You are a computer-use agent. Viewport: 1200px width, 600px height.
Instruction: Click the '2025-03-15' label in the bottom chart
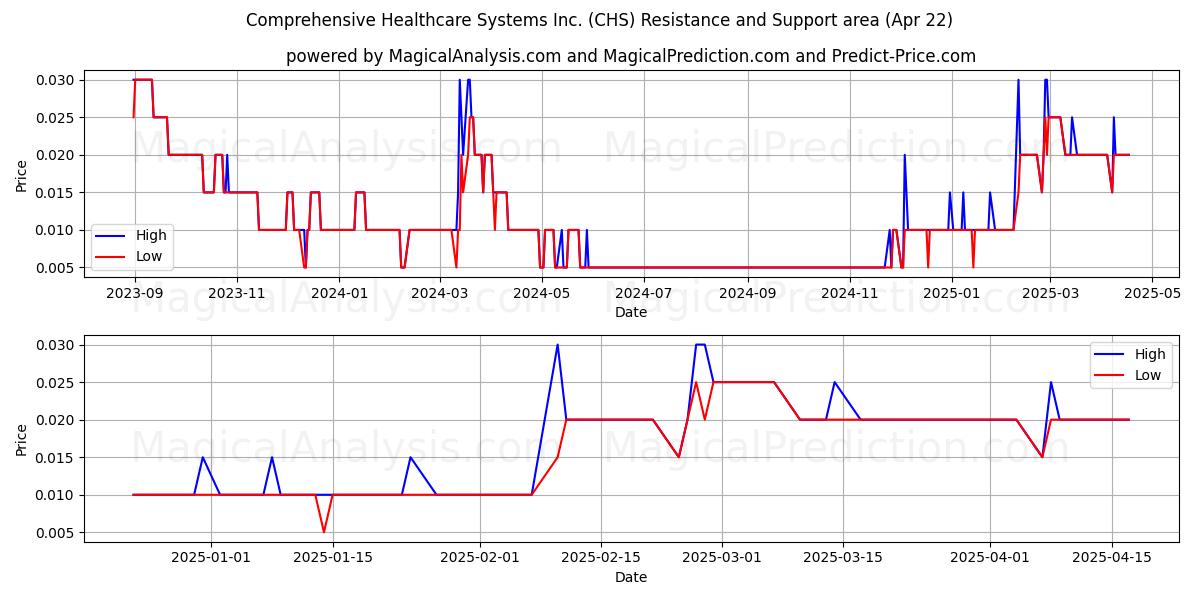[843, 558]
